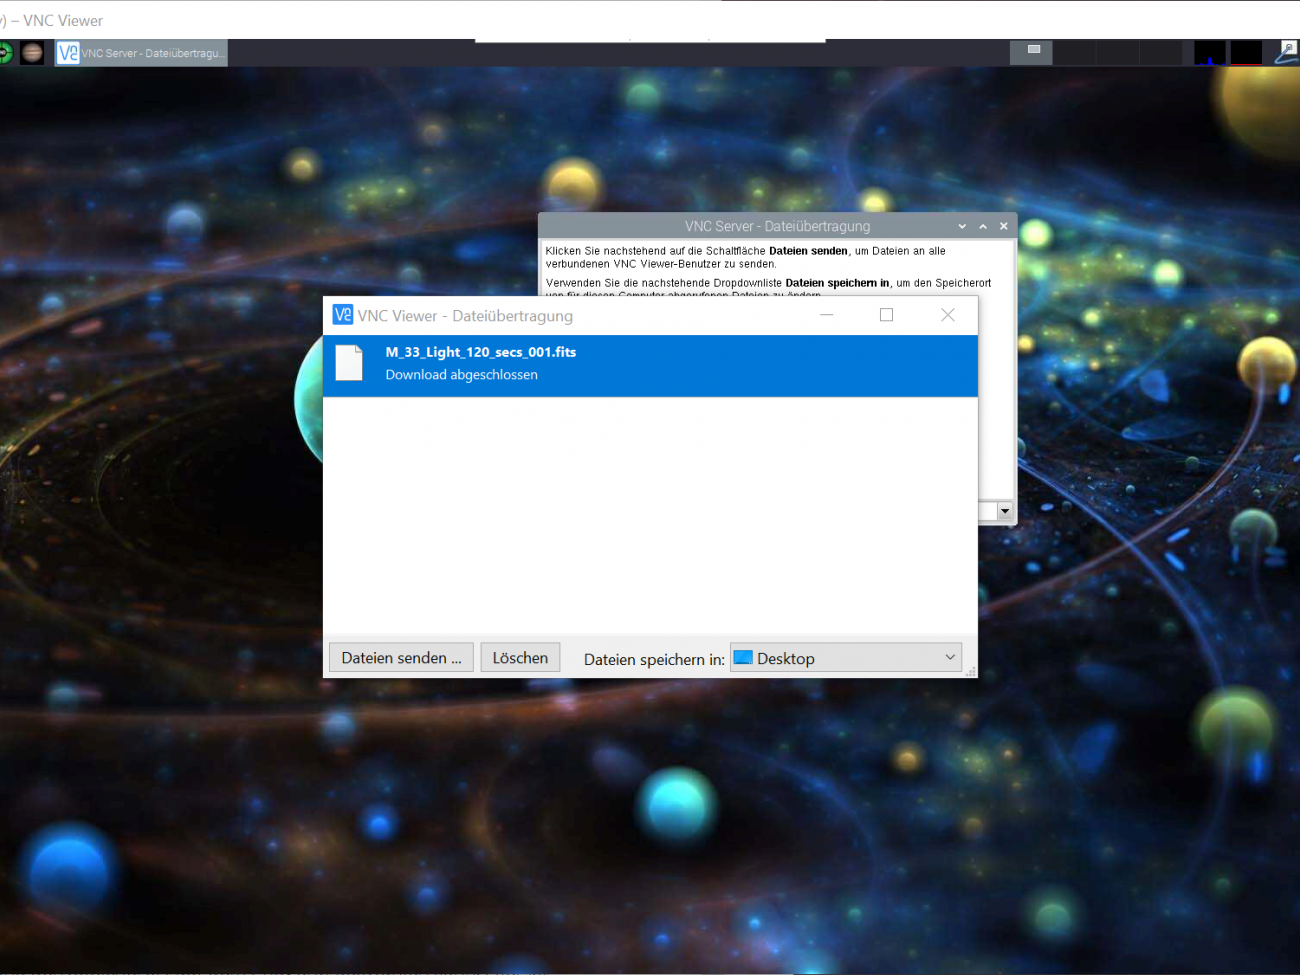Select the M_33_Light_120_secs_001.fits download entry
This screenshot has height=975, width=1300.
pyautogui.click(x=650, y=365)
